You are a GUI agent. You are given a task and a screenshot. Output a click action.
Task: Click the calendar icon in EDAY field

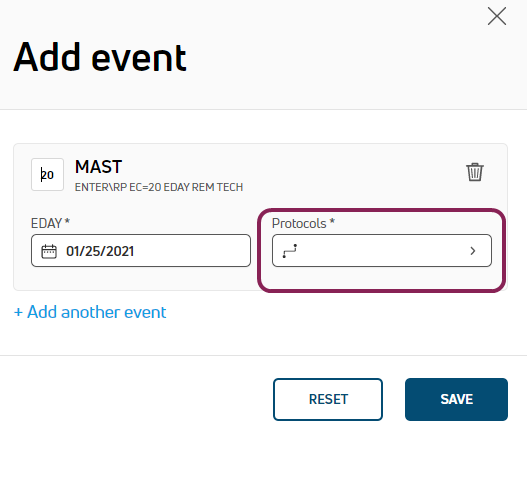[x=49, y=251]
